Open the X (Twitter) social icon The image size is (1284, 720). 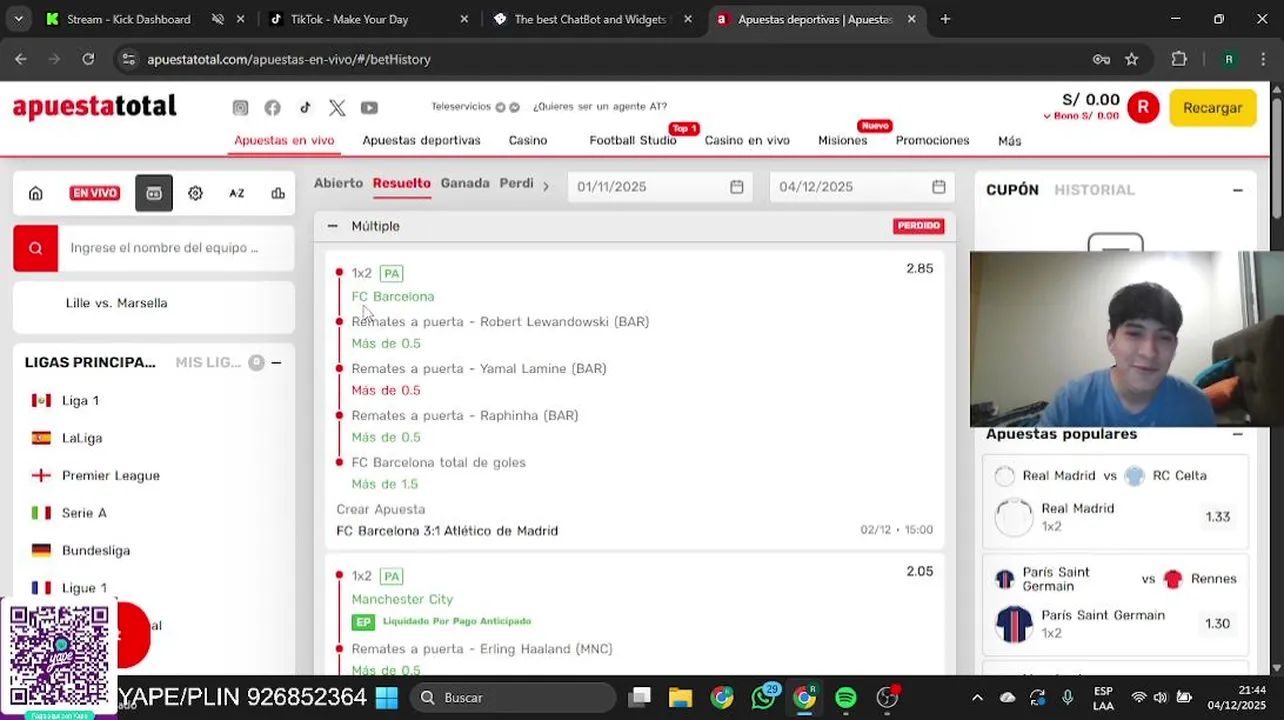pyautogui.click(x=337, y=108)
